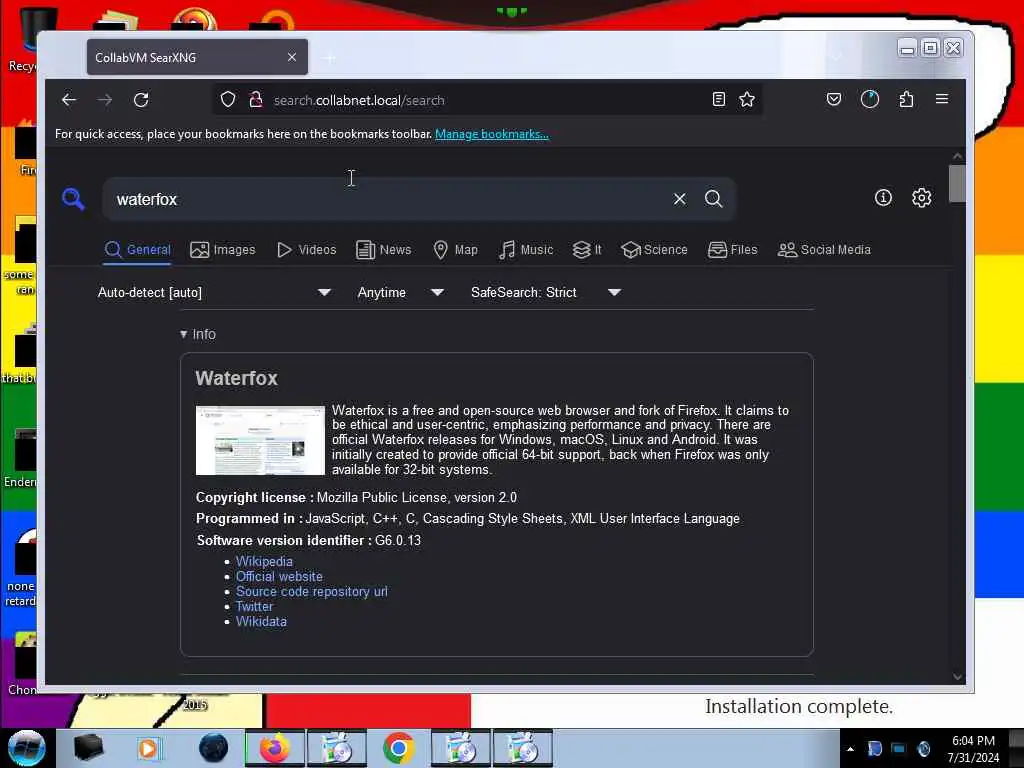This screenshot has height=768, width=1024.
Task: Click the scrollbar down arrow
Action: click(x=957, y=677)
